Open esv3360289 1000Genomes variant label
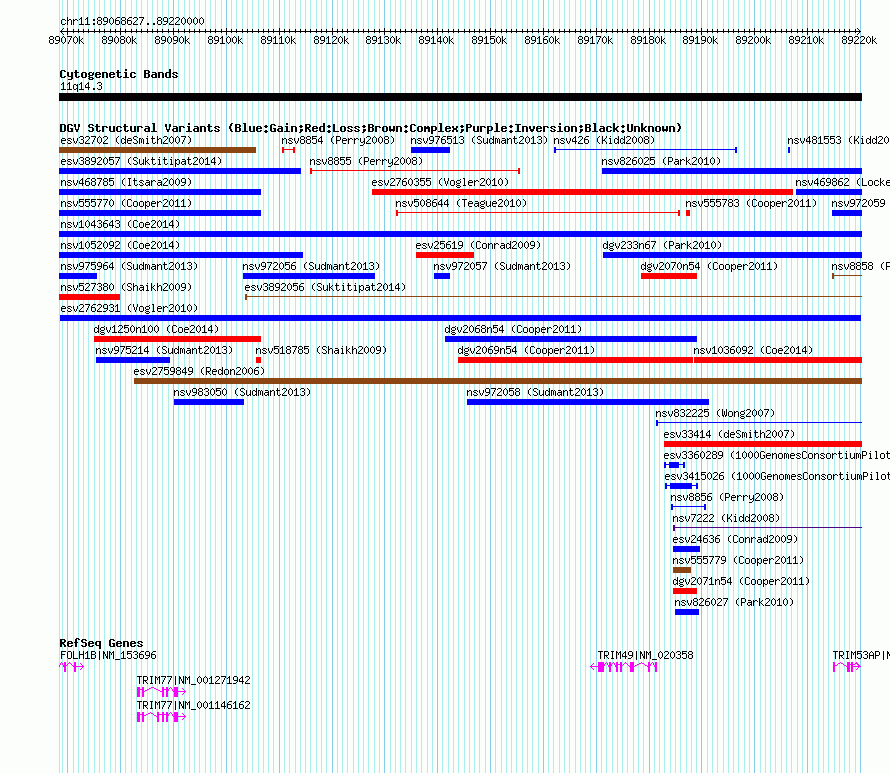 [x=776, y=455]
